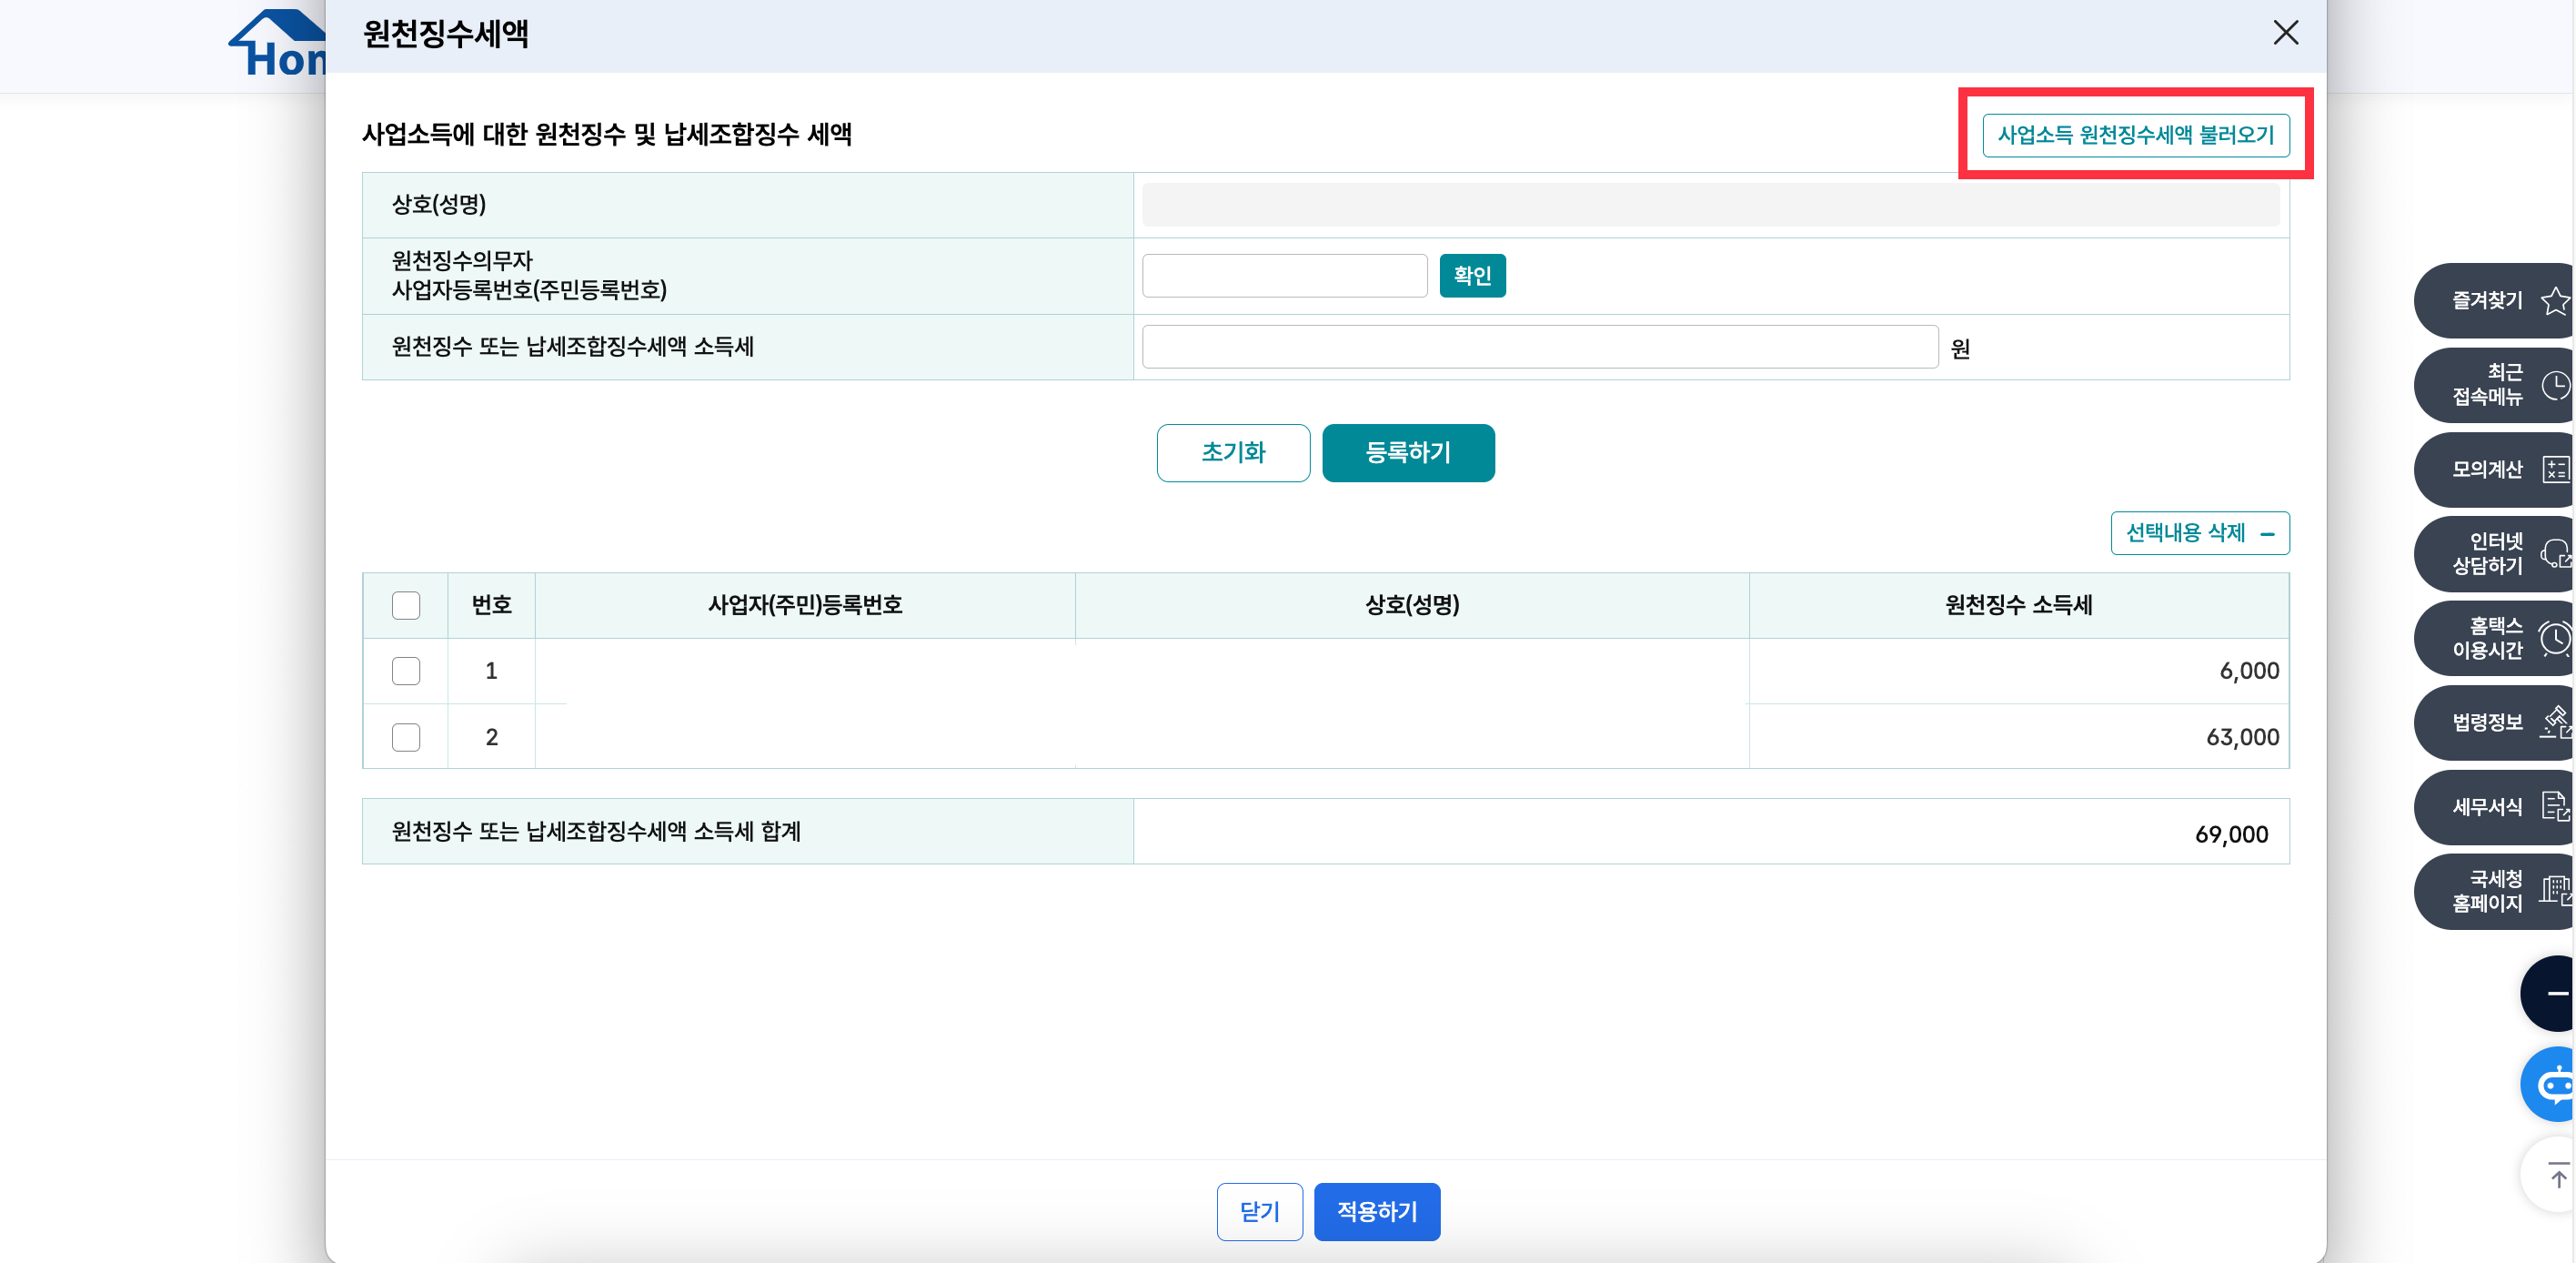
Task: Click 사업자(주민)등록번호 column header
Action: [805, 605]
